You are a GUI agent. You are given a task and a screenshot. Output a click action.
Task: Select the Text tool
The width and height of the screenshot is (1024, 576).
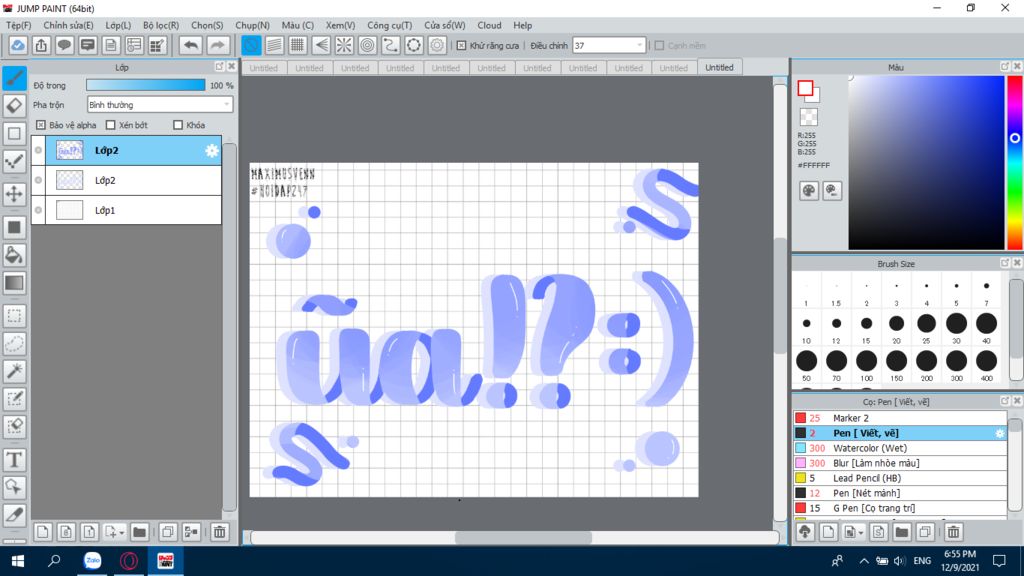point(14,460)
